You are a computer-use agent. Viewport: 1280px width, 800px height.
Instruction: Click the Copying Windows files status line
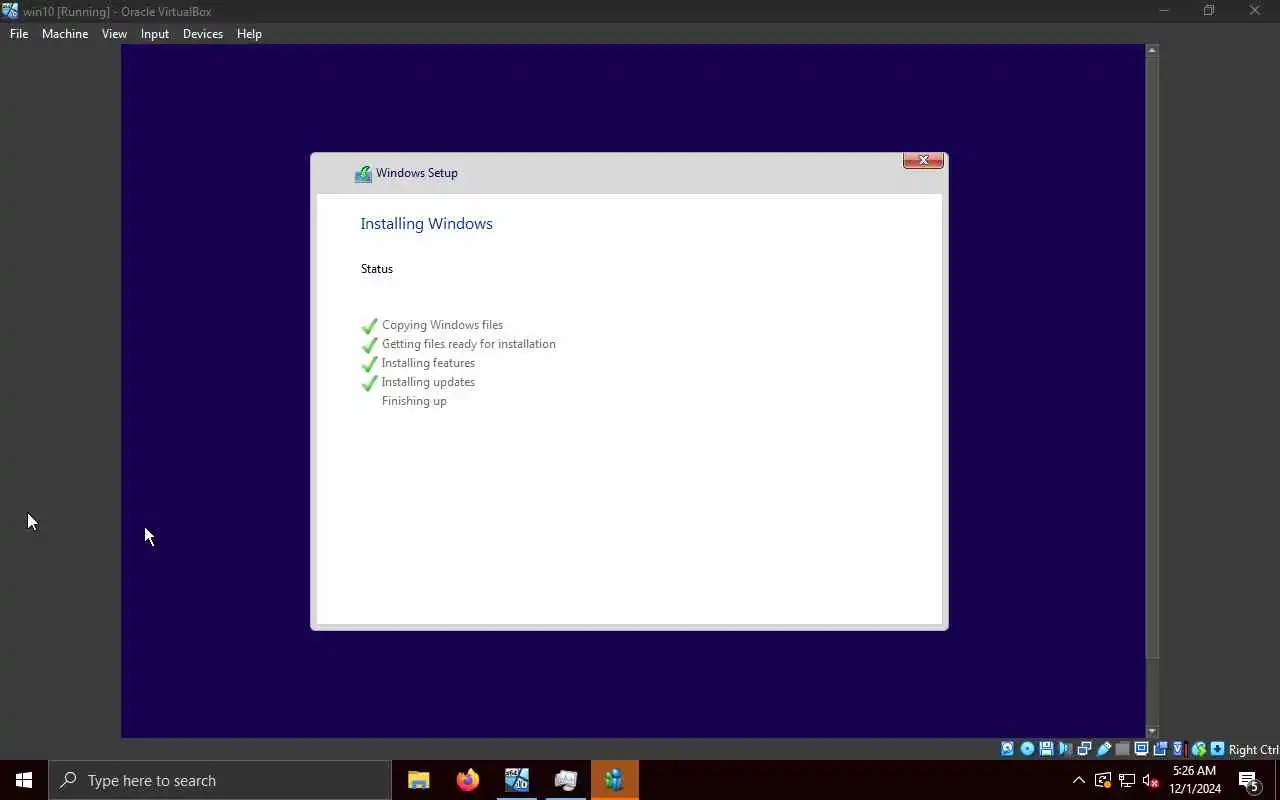click(442, 325)
